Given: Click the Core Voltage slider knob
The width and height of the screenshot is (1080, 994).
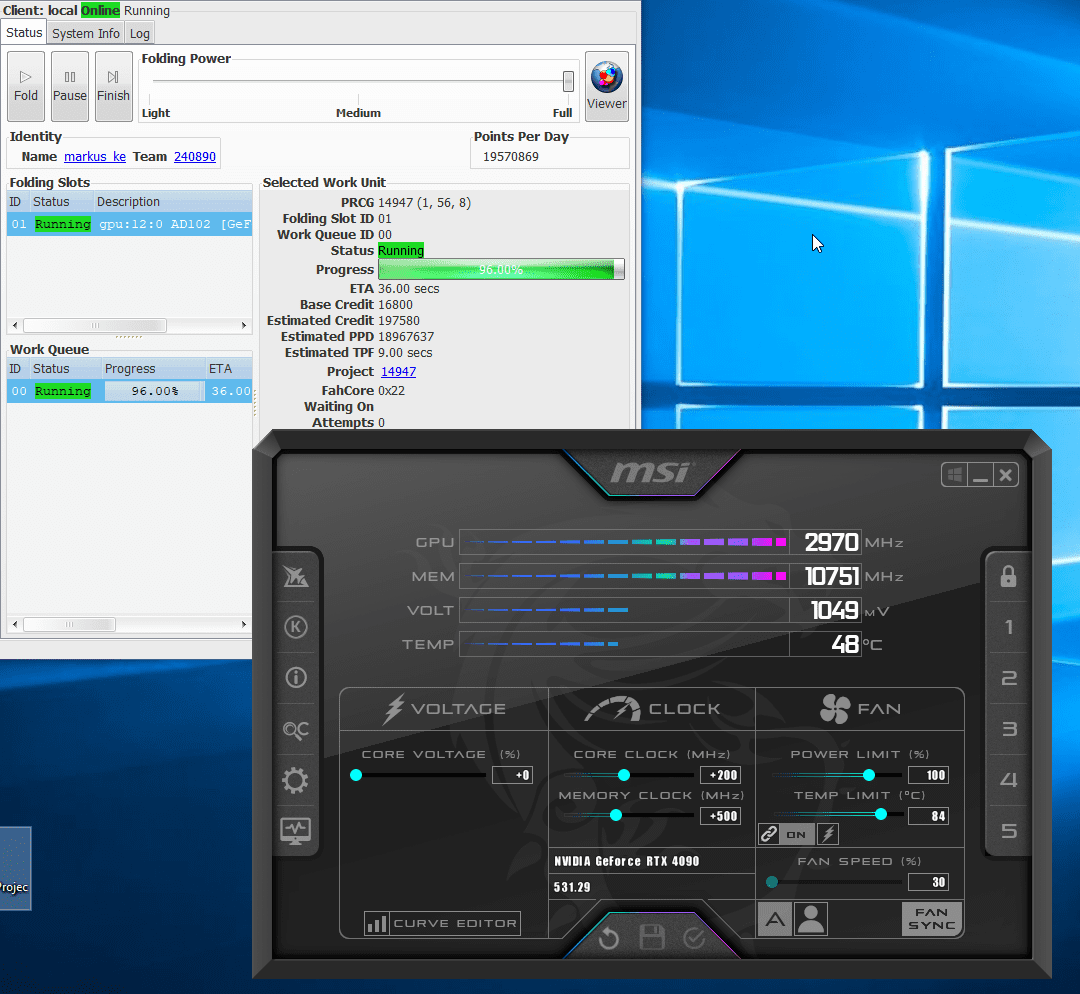Looking at the screenshot, I should [x=356, y=775].
